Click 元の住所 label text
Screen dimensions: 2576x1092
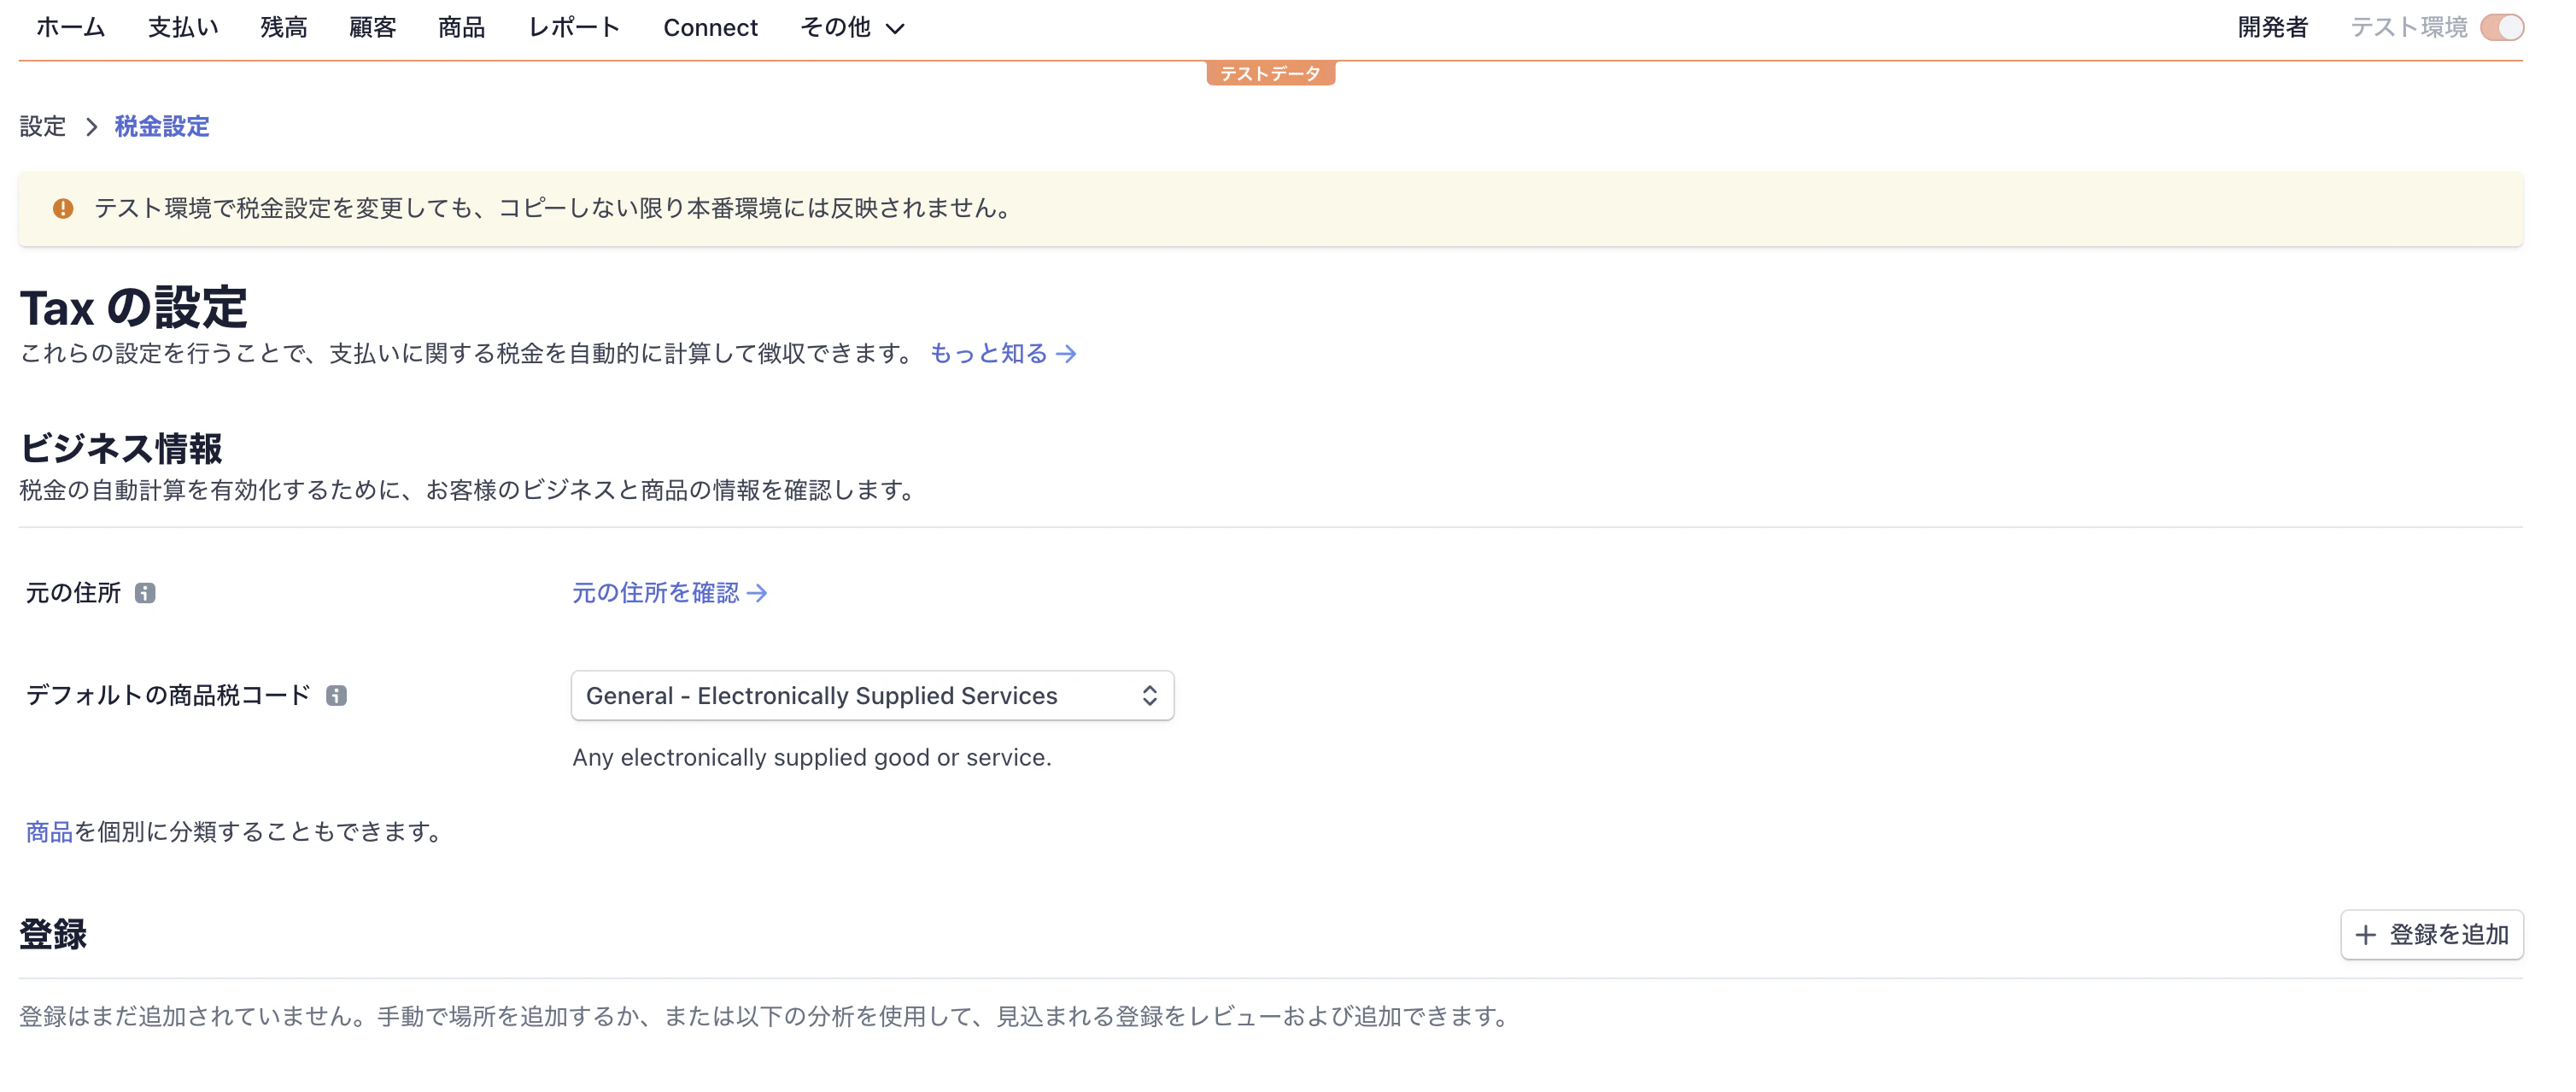coord(73,593)
